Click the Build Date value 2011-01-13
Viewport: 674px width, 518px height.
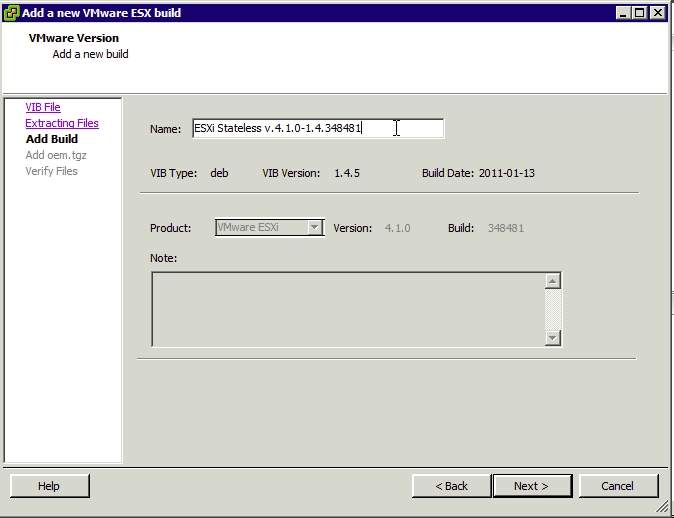tap(507, 173)
